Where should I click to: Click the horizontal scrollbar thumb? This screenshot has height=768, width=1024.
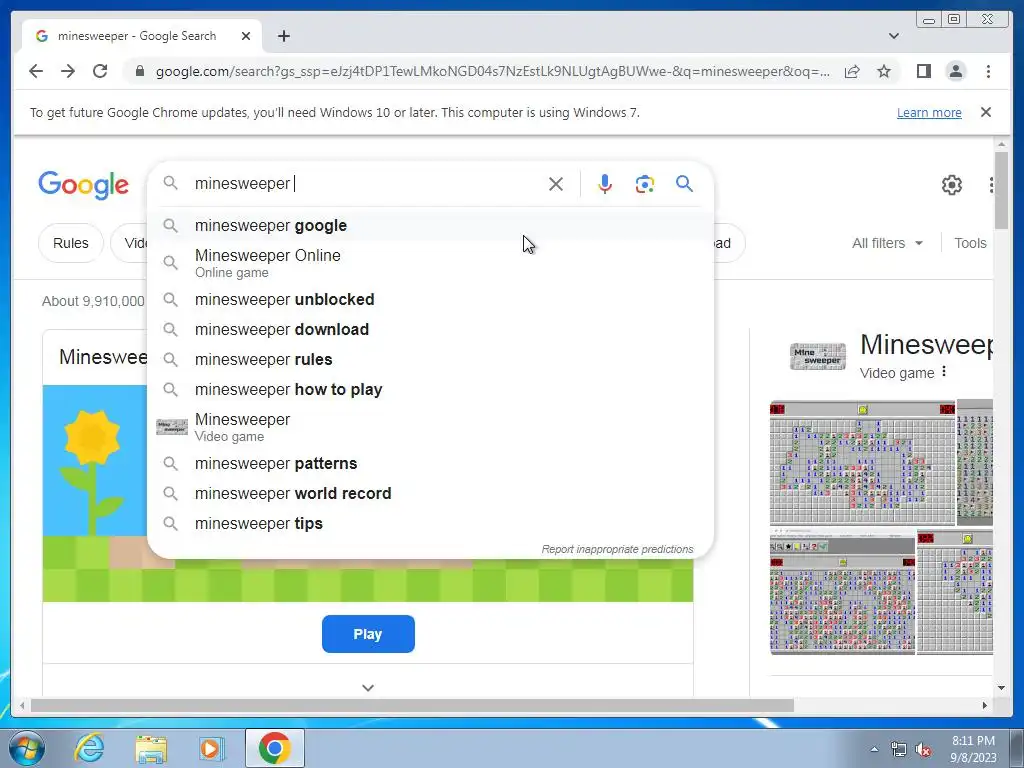point(412,705)
